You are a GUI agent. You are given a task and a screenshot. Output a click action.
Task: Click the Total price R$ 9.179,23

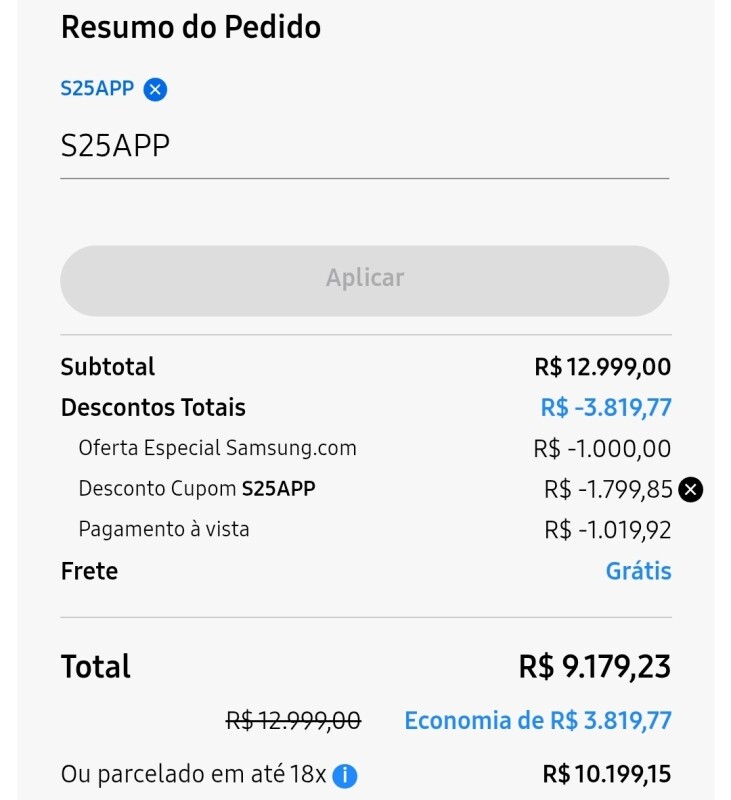point(594,666)
